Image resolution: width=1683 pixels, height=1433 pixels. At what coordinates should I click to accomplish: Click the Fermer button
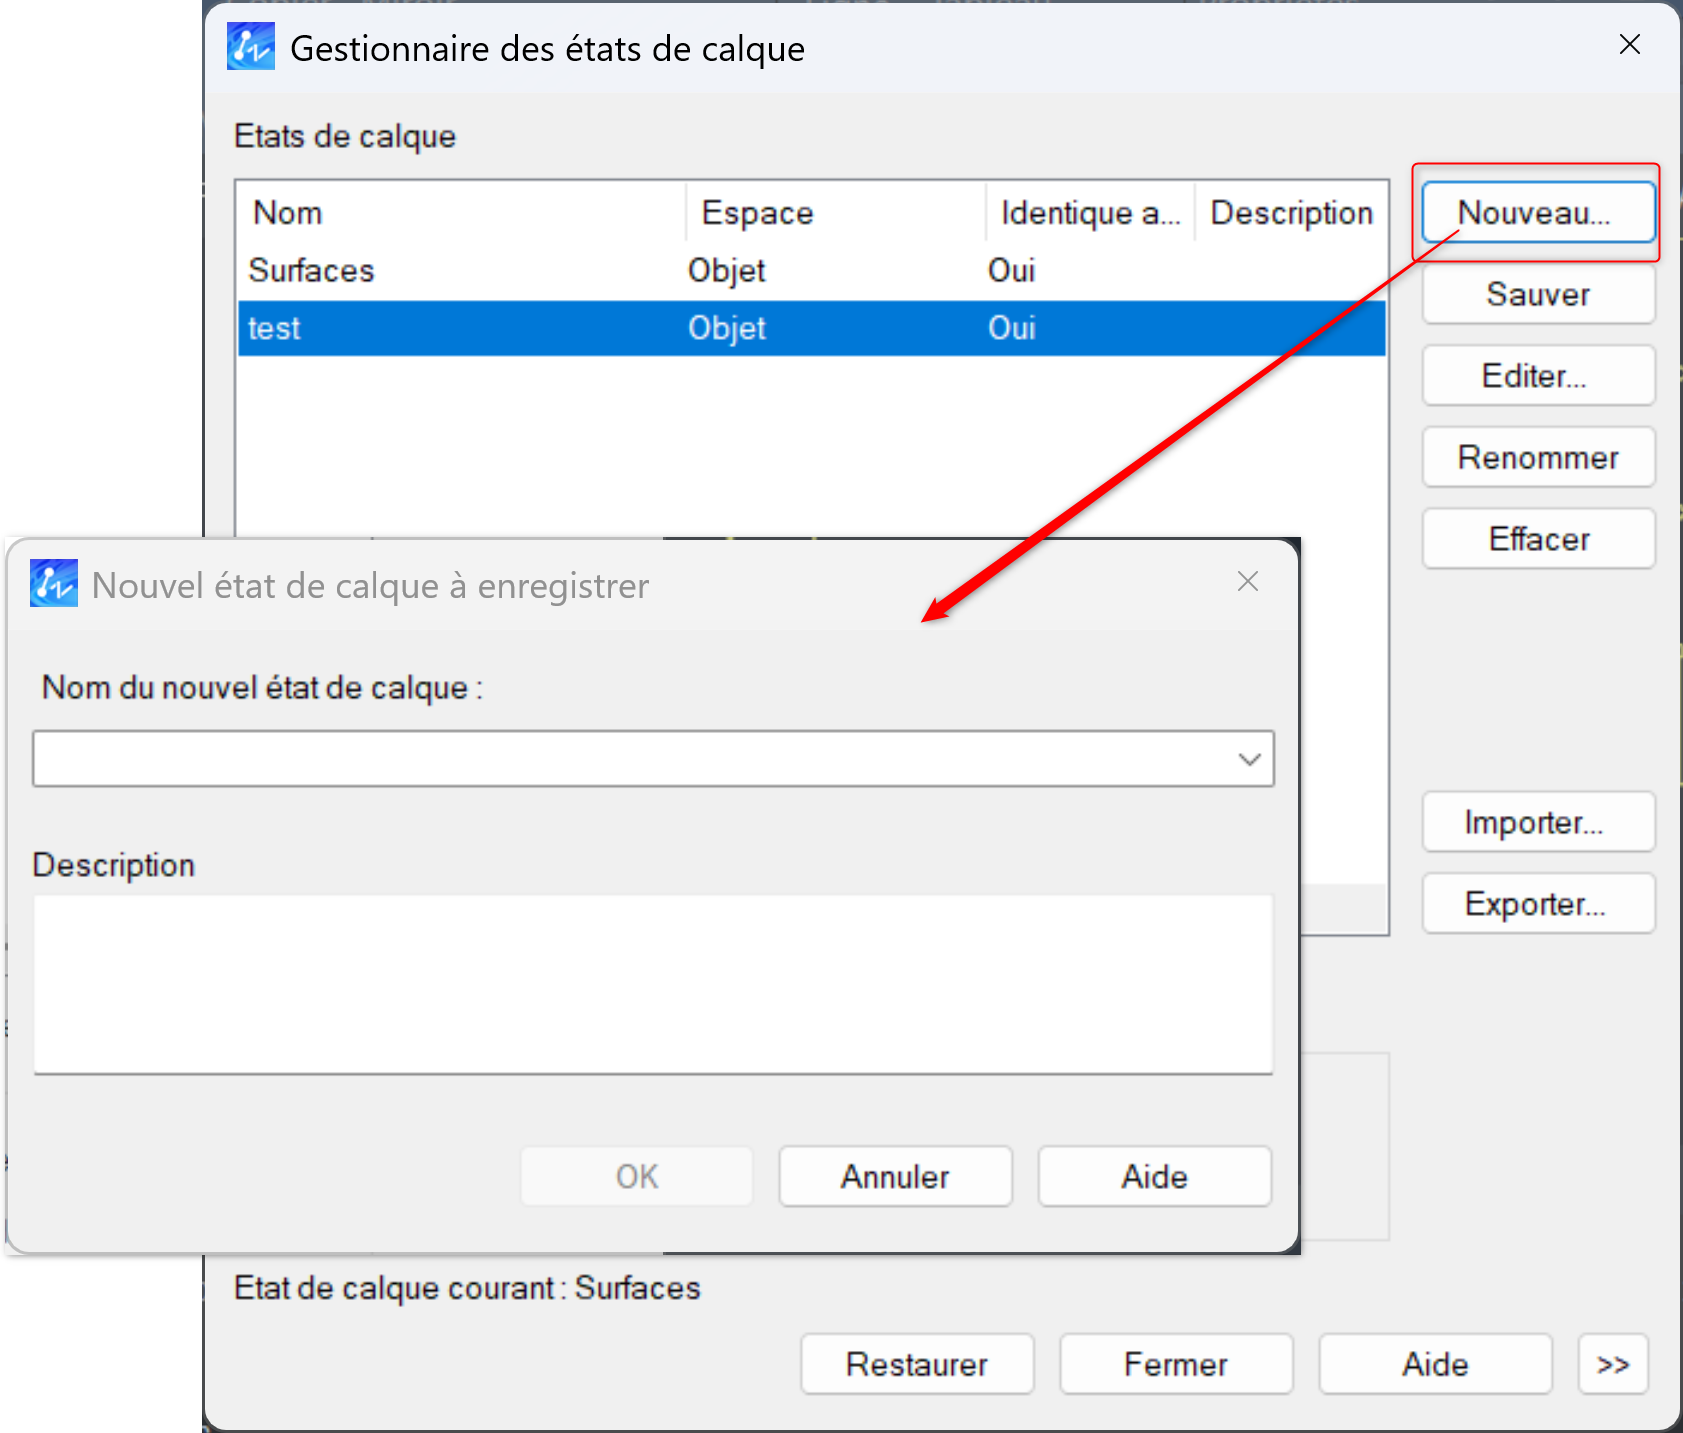point(1175,1364)
